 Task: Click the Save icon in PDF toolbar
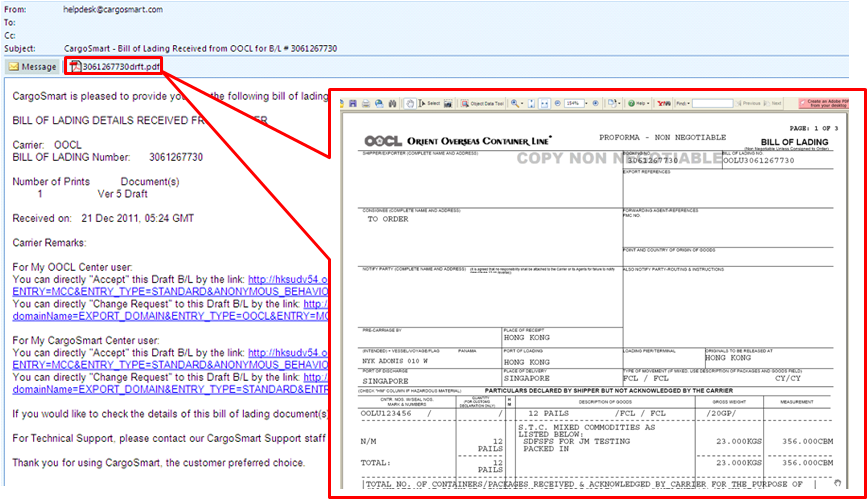point(351,103)
